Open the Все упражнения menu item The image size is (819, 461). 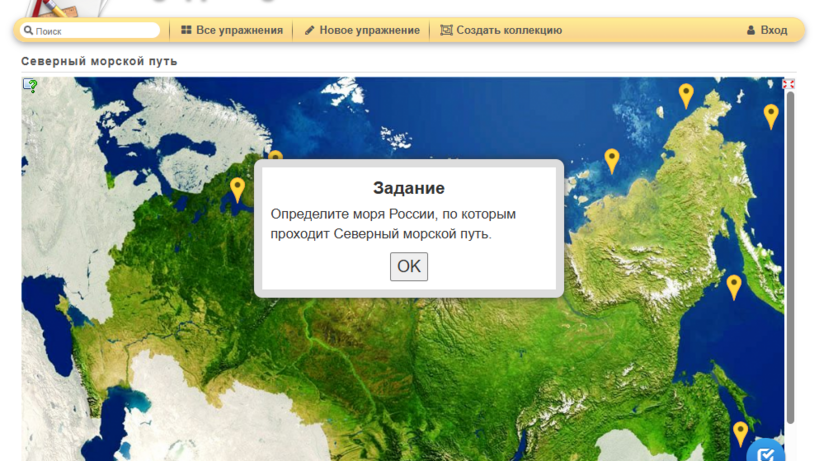232,31
